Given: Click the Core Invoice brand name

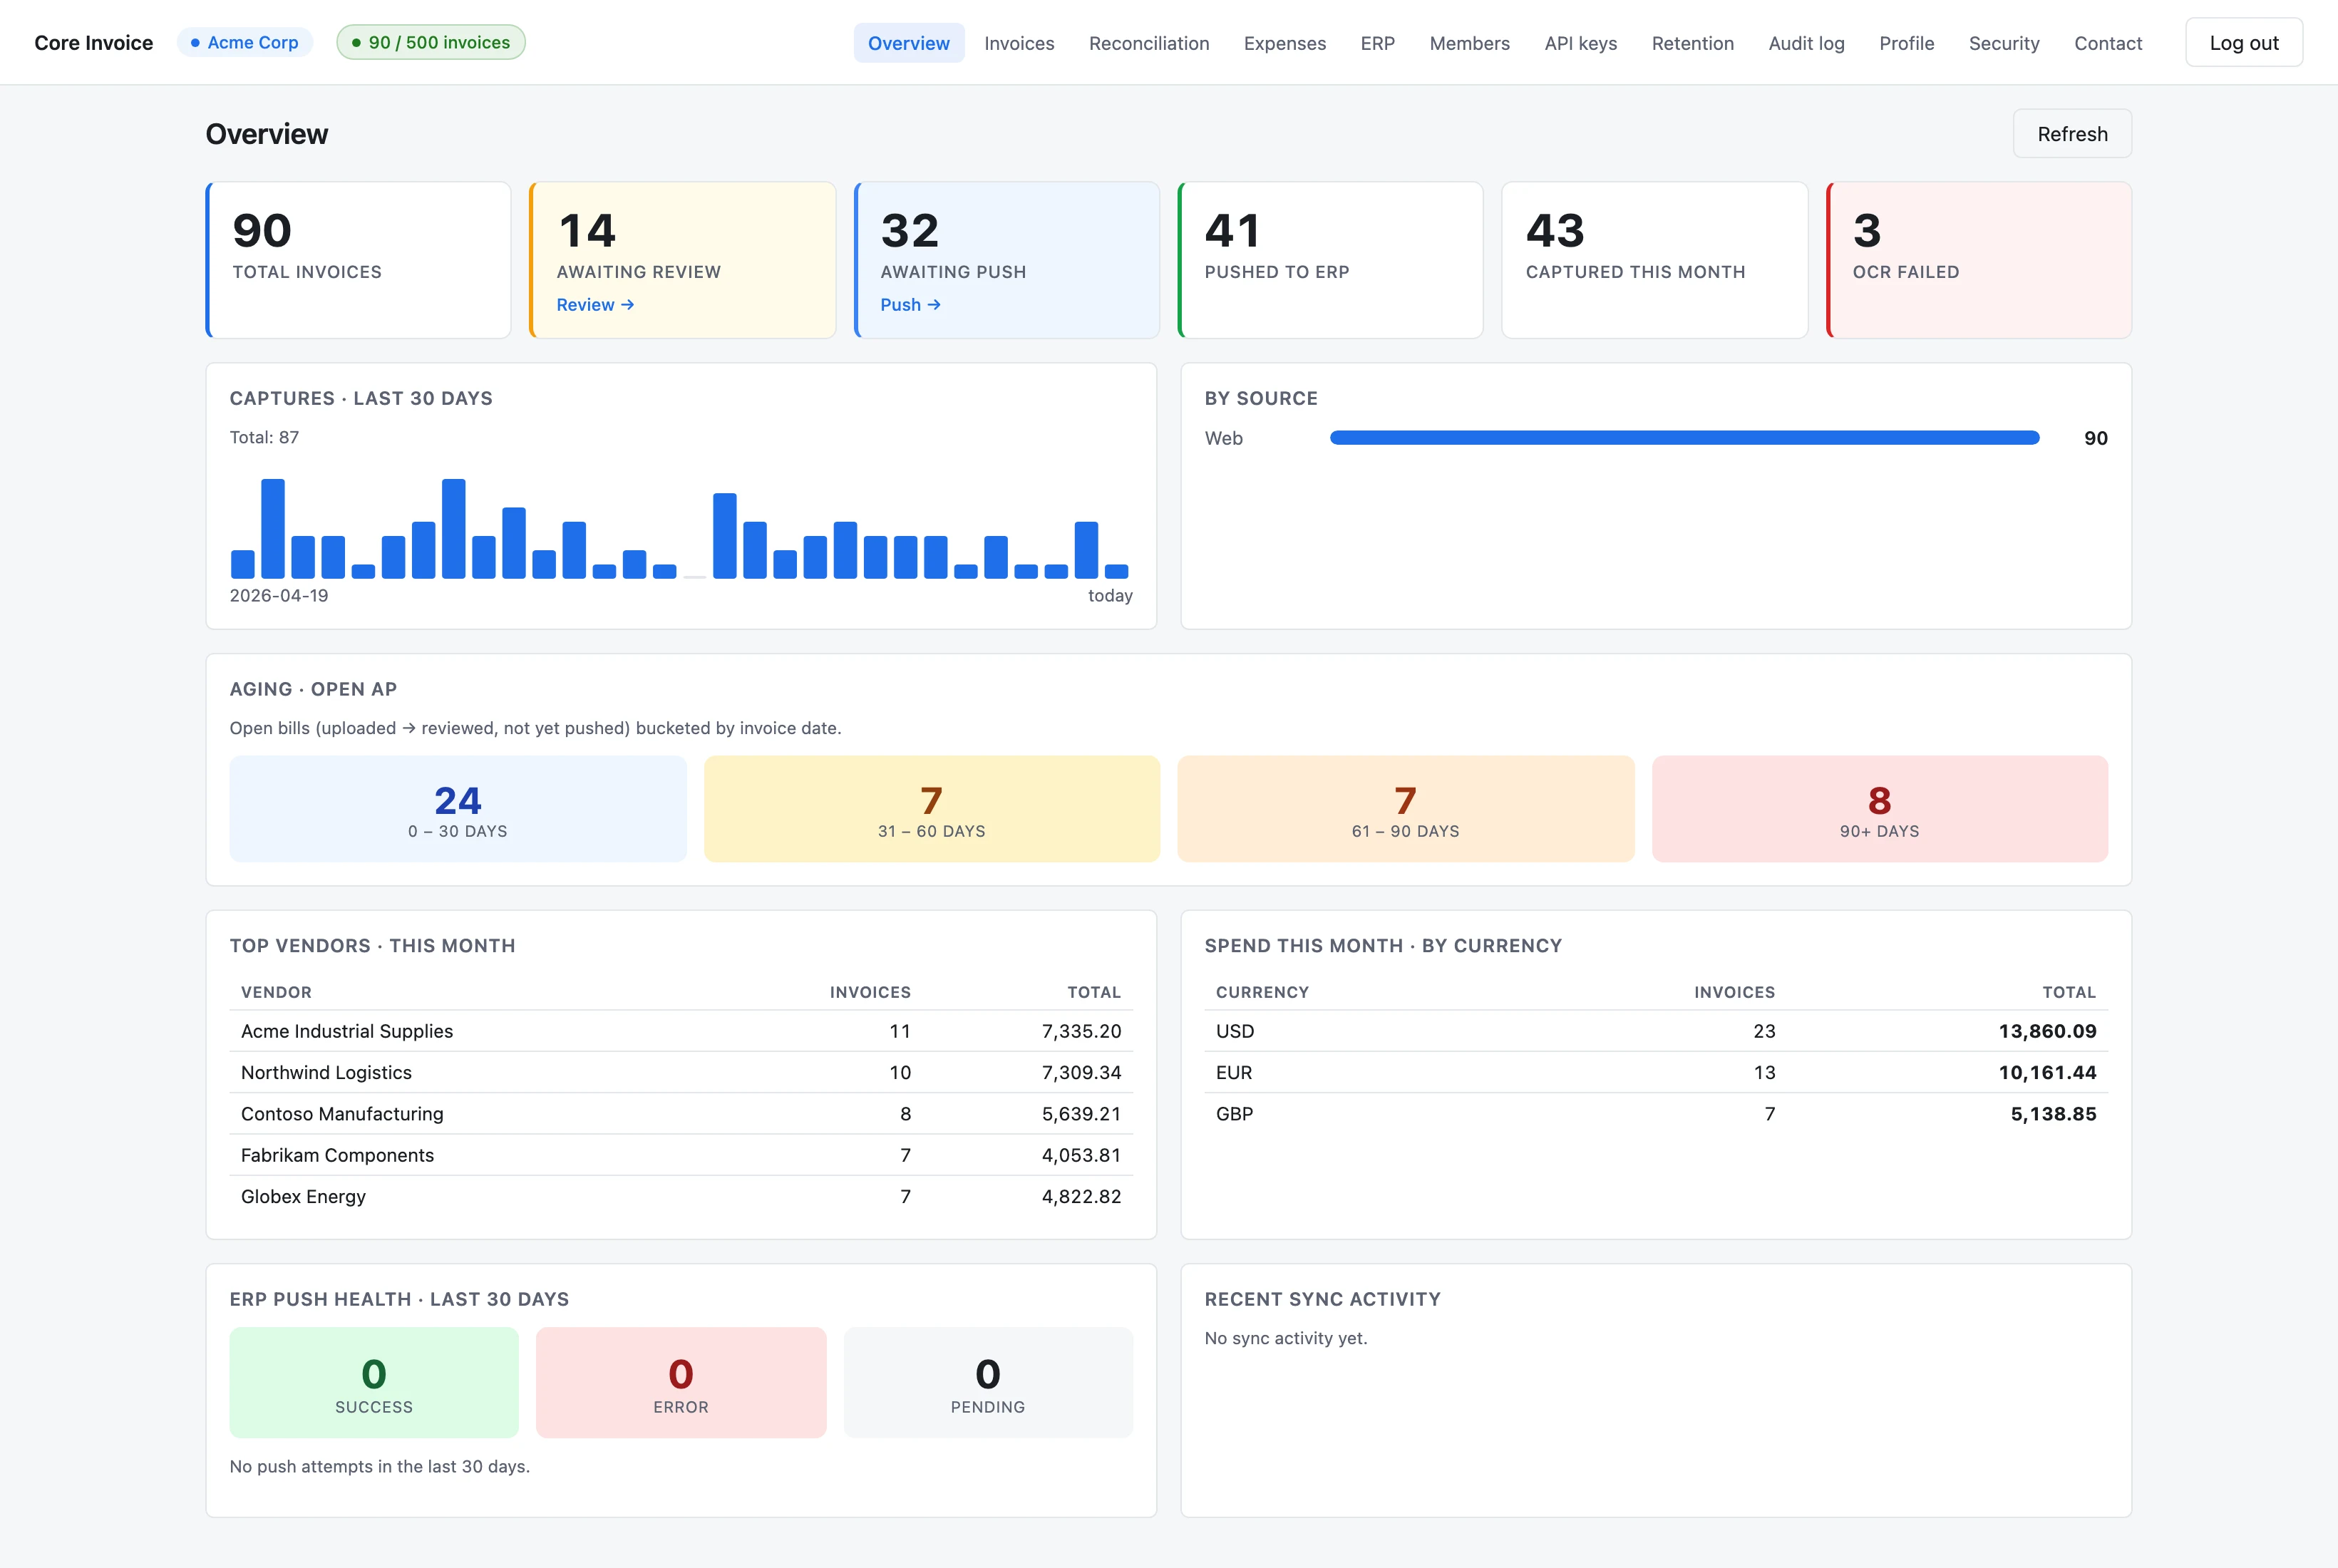Looking at the screenshot, I should (x=93, y=43).
